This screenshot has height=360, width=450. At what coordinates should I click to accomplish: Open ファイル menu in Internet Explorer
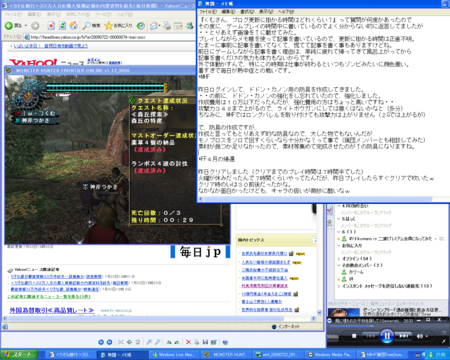click(x=13, y=15)
